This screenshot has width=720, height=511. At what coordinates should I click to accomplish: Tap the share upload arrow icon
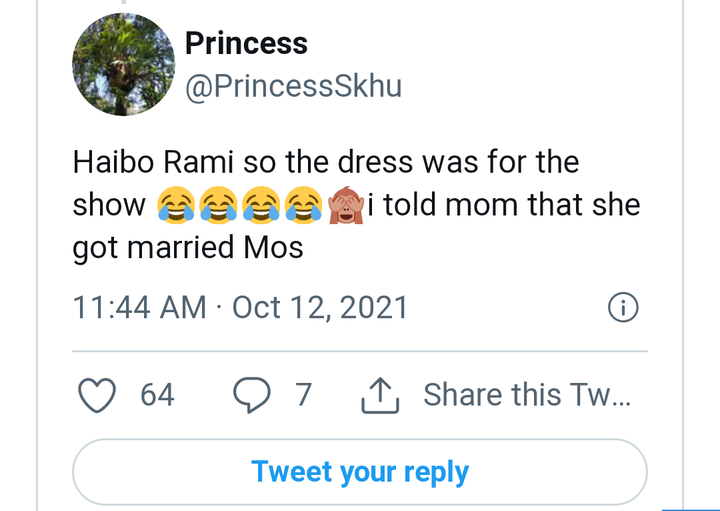click(x=380, y=395)
